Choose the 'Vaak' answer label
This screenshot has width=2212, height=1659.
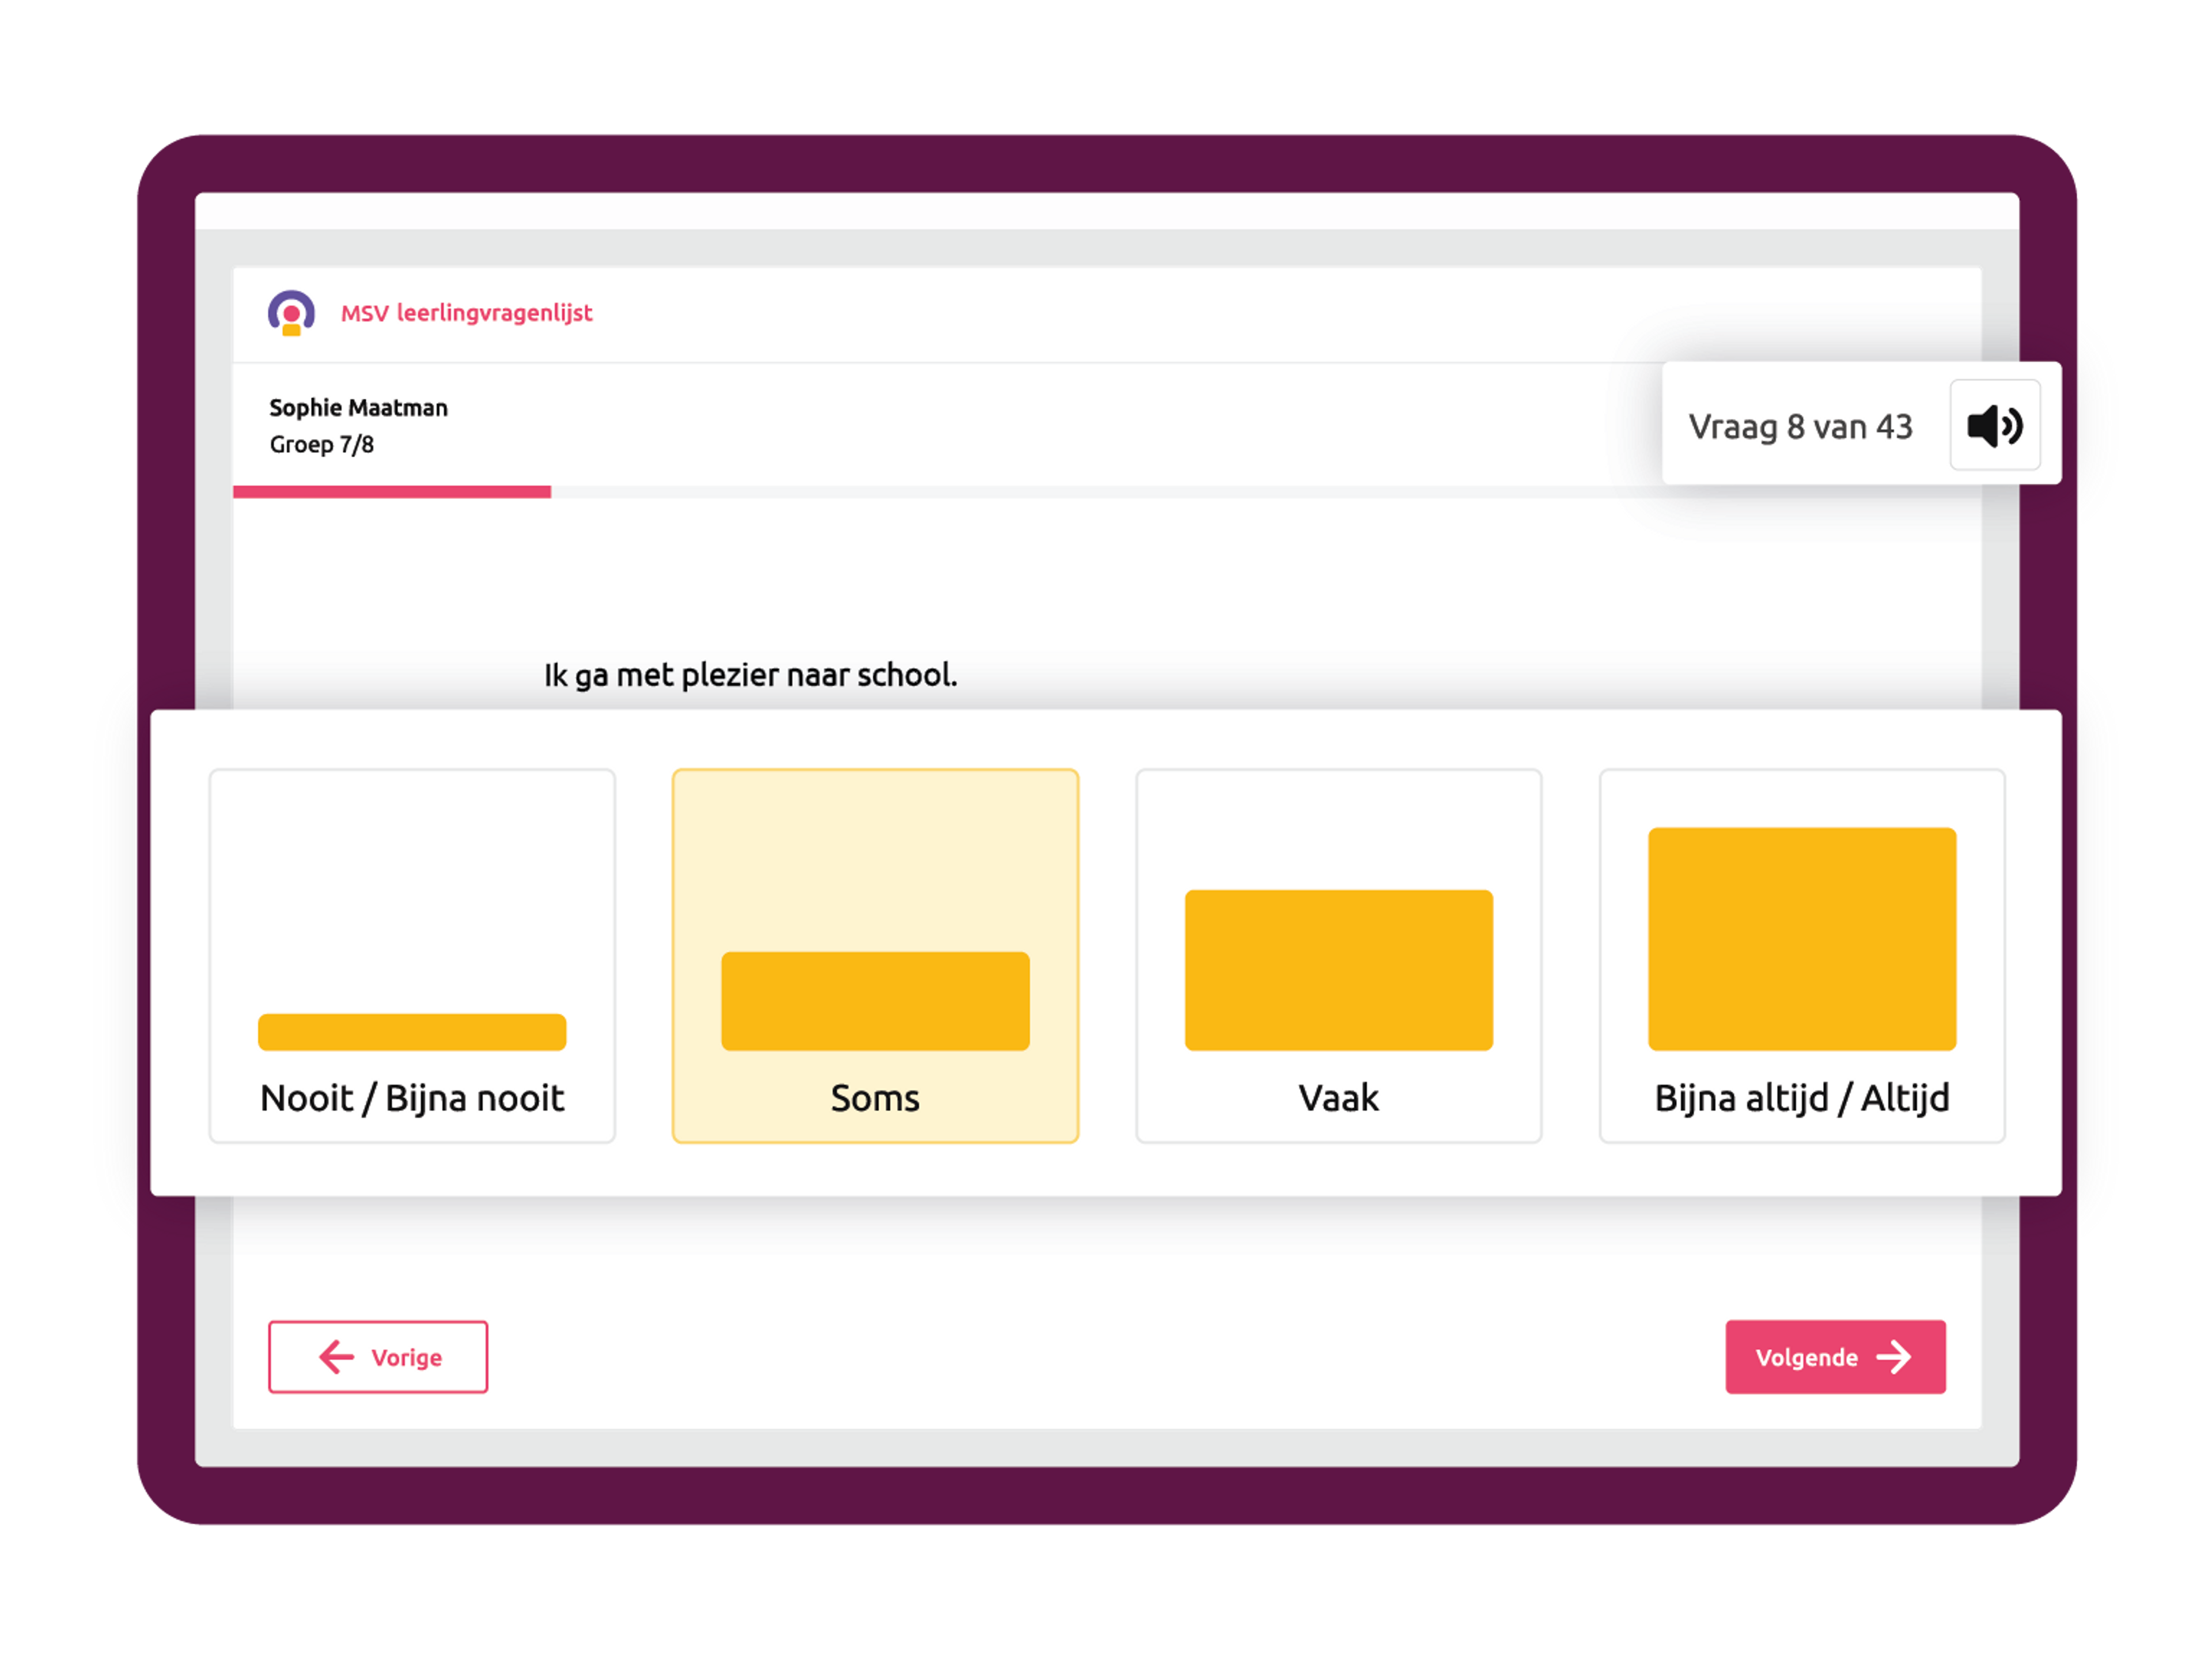point(1338,1098)
